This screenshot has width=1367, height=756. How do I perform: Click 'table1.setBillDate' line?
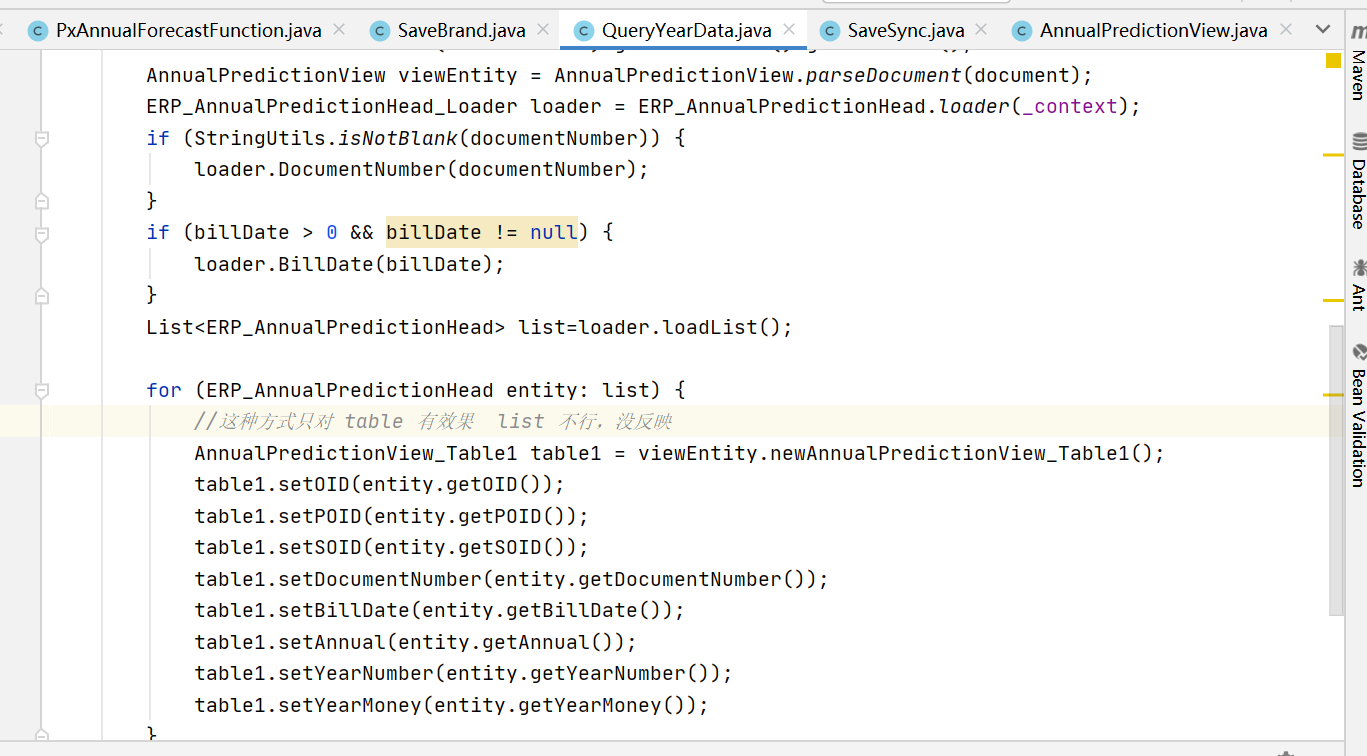(x=440, y=610)
